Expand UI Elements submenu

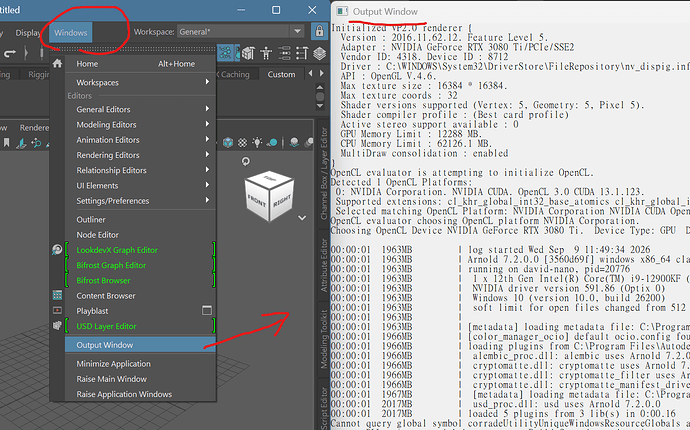click(x=140, y=185)
